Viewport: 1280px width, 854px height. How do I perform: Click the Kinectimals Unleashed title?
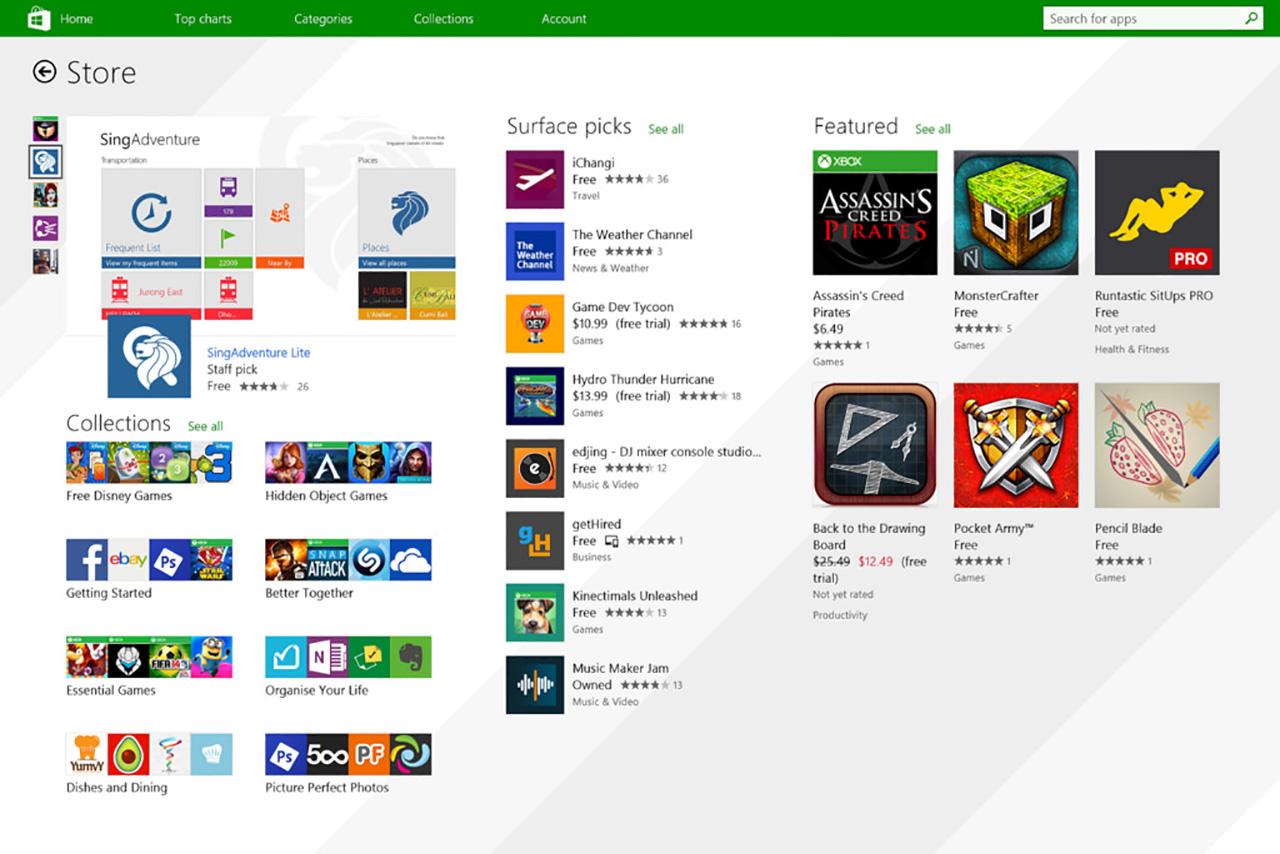tap(635, 596)
